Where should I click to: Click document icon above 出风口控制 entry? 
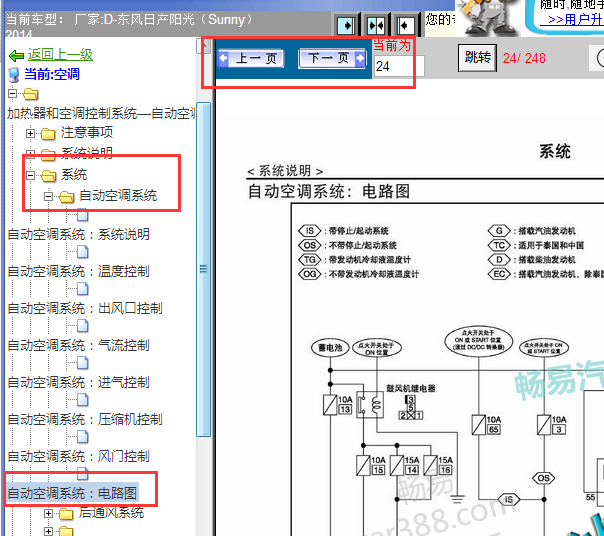click(x=82, y=289)
